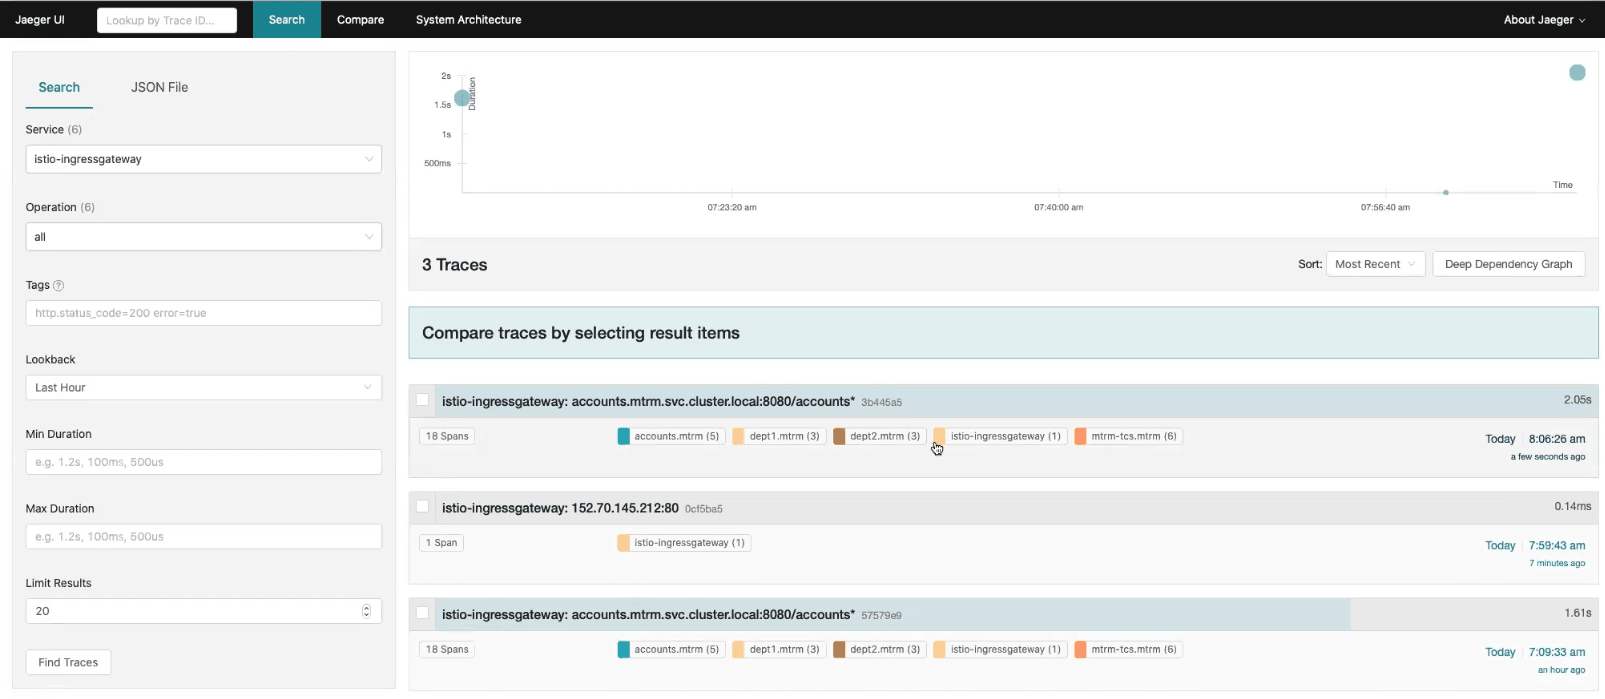Select the first accounts trace checkbox
This screenshot has width=1605, height=699.
point(423,400)
